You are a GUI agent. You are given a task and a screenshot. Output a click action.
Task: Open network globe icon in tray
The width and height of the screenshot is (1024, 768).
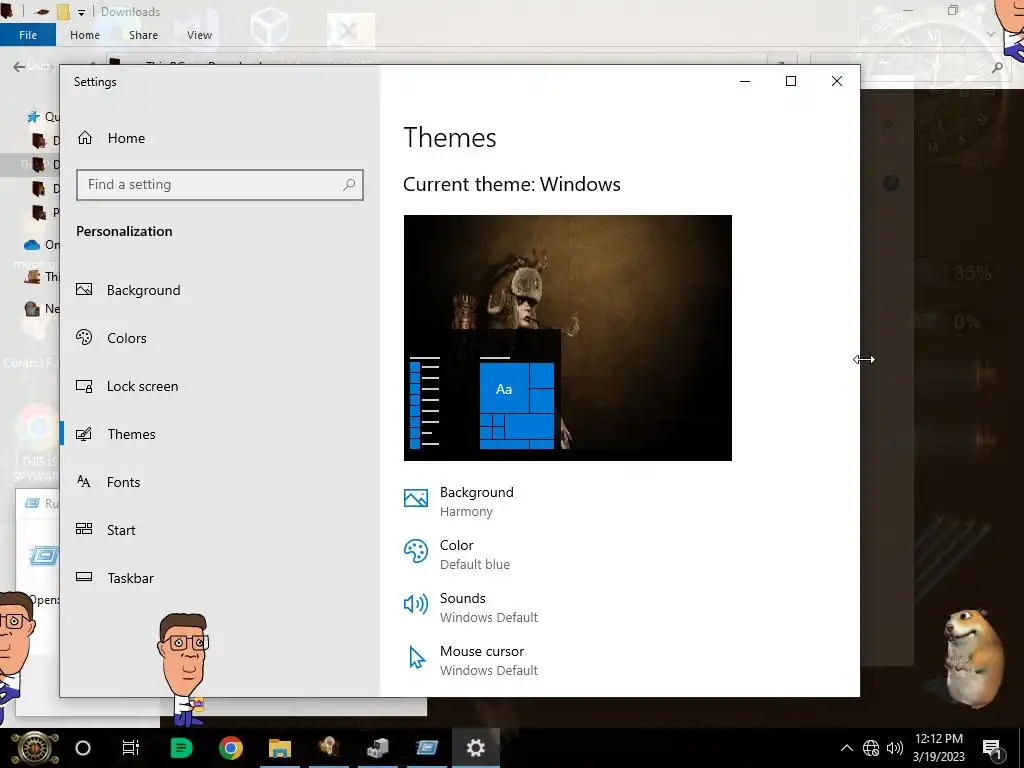871,748
